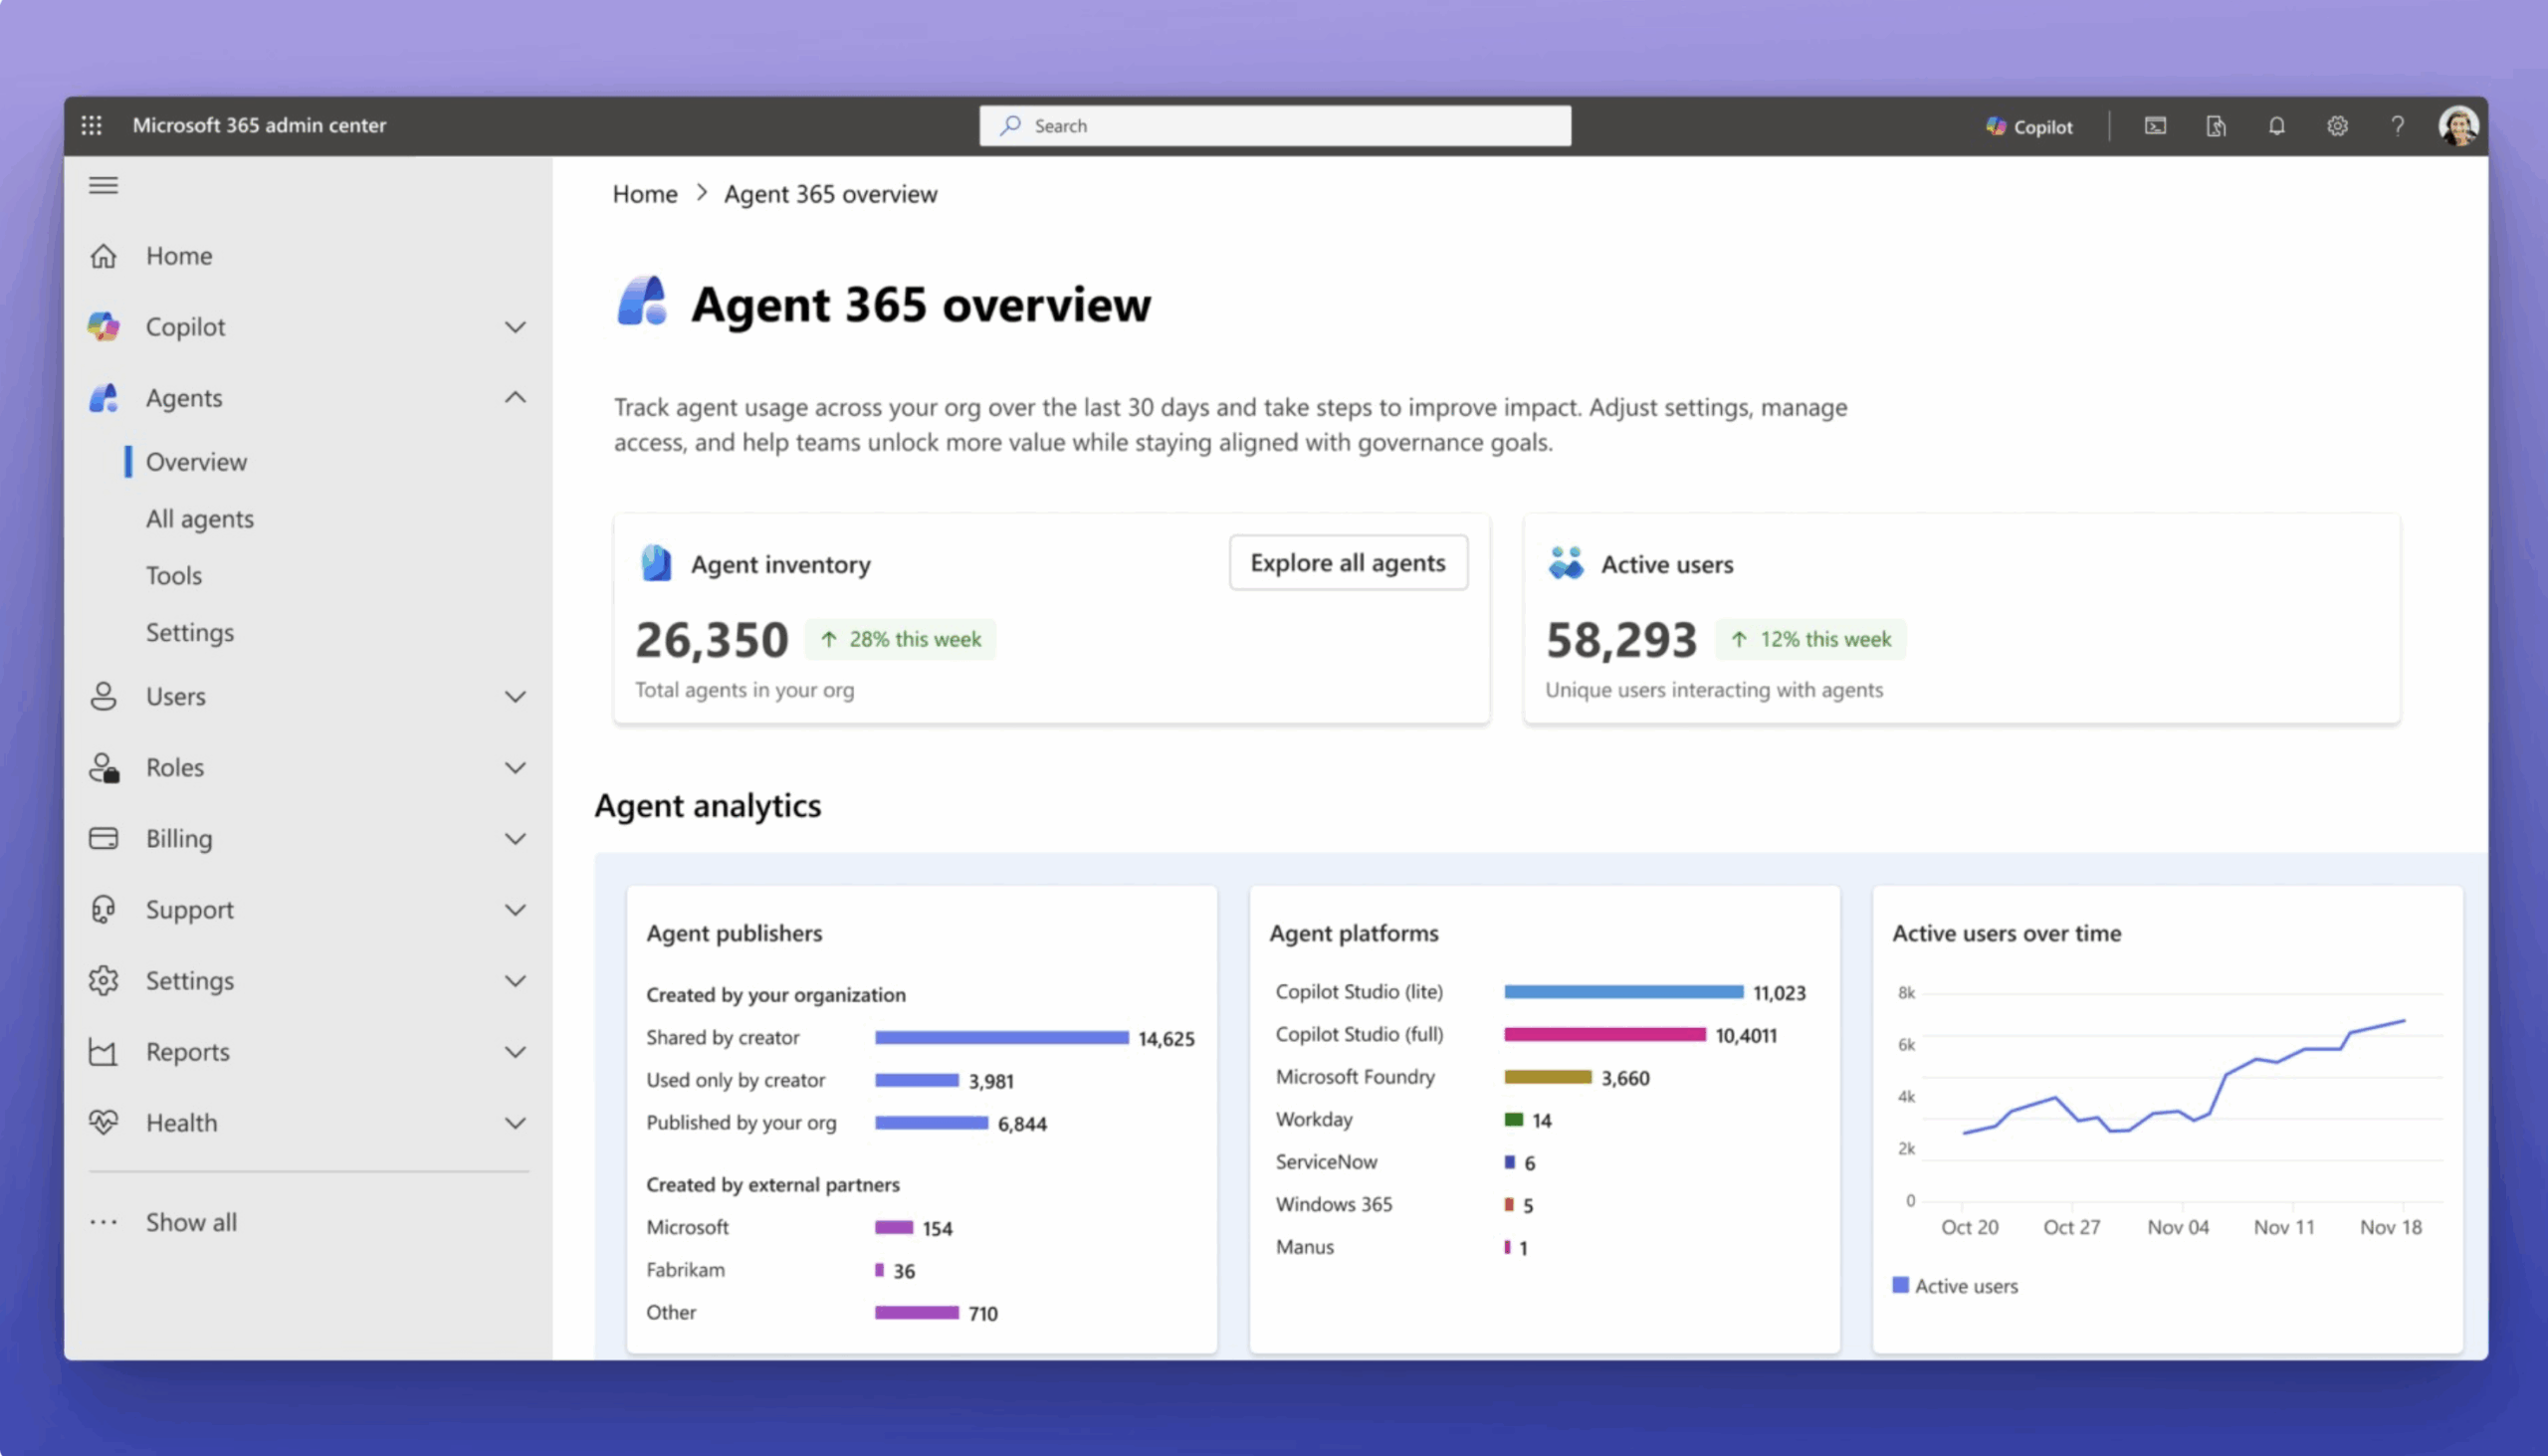Click the Explore all agents button
The image size is (2548, 1456).
tap(1347, 563)
